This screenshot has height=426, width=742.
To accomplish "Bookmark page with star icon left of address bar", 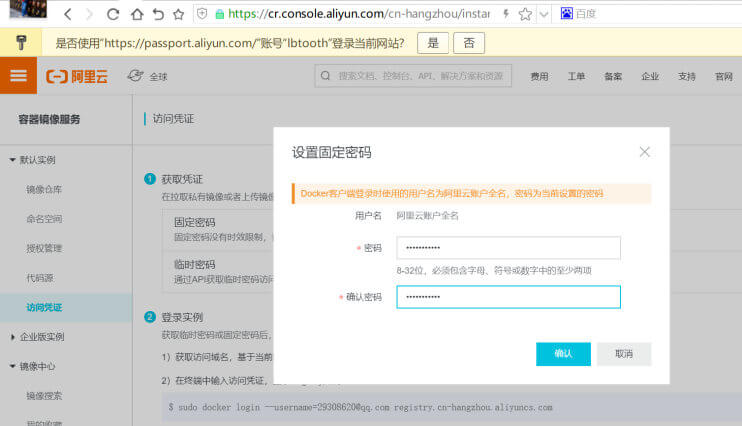I will 178,14.
